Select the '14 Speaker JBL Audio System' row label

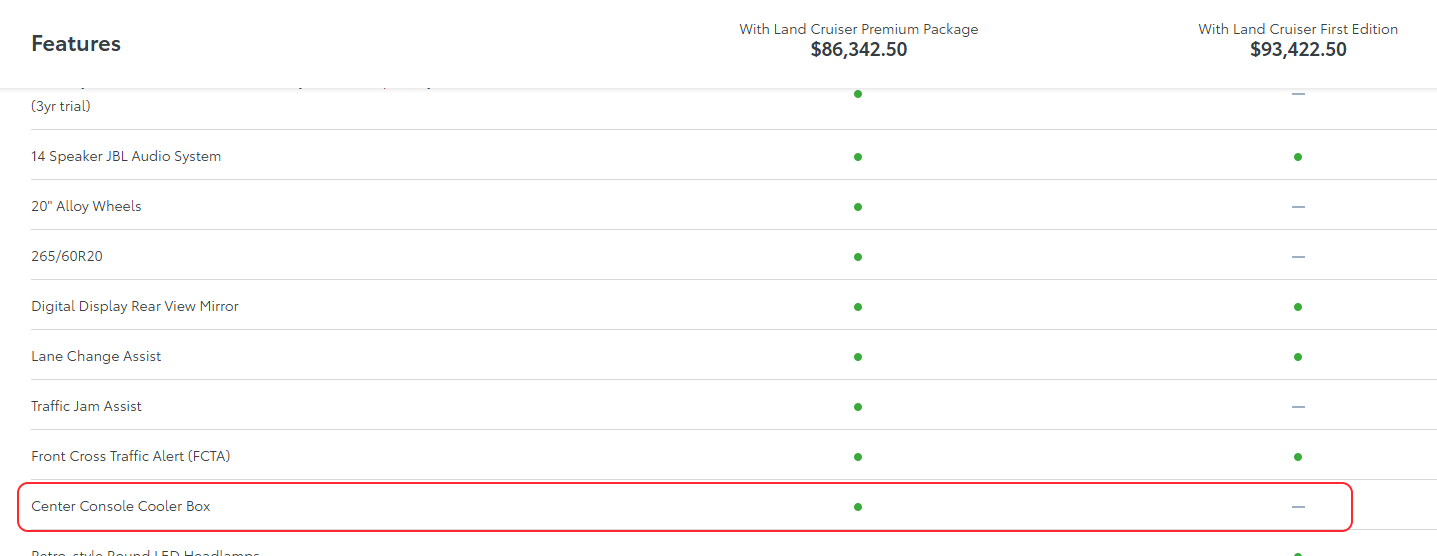(x=126, y=156)
